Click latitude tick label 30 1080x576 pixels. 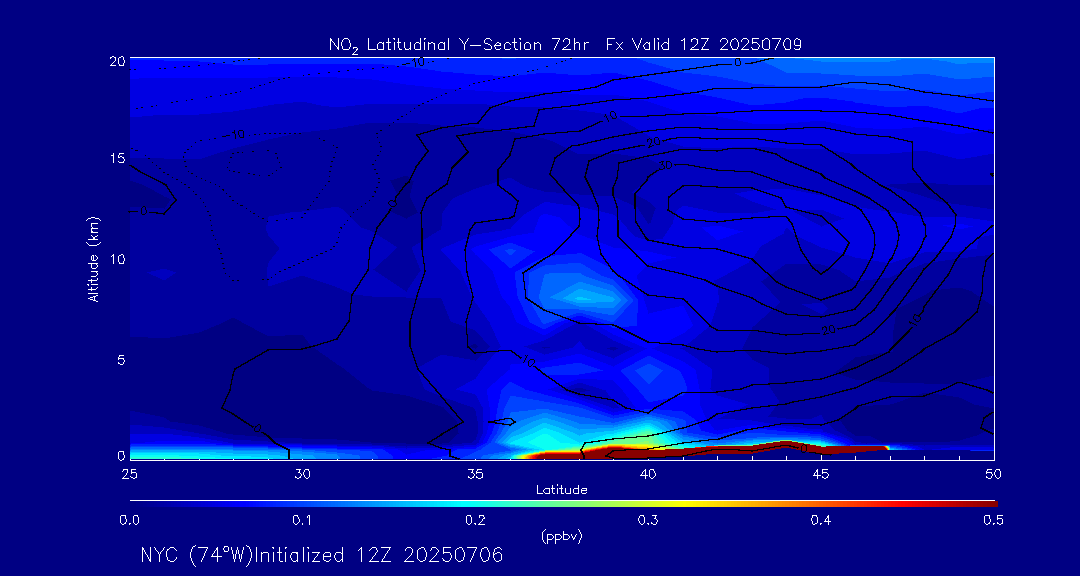(x=302, y=474)
